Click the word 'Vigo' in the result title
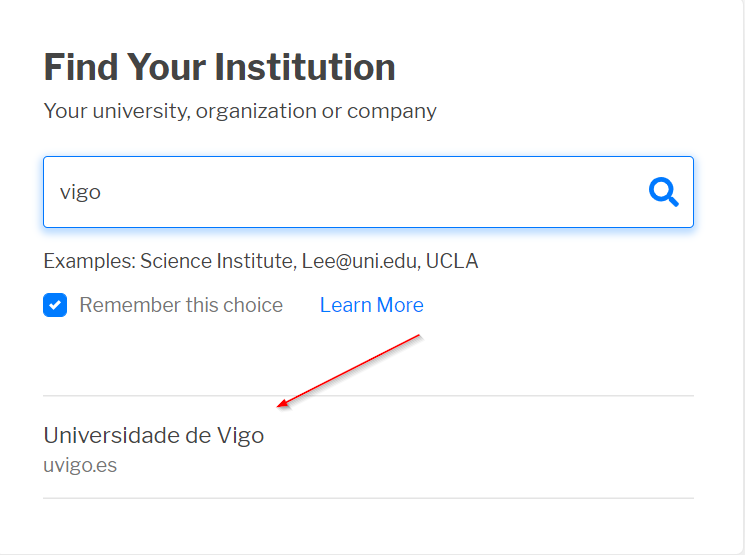The width and height of the screenshot is (745, 555). pyautogui.click(x=240, y=436)
